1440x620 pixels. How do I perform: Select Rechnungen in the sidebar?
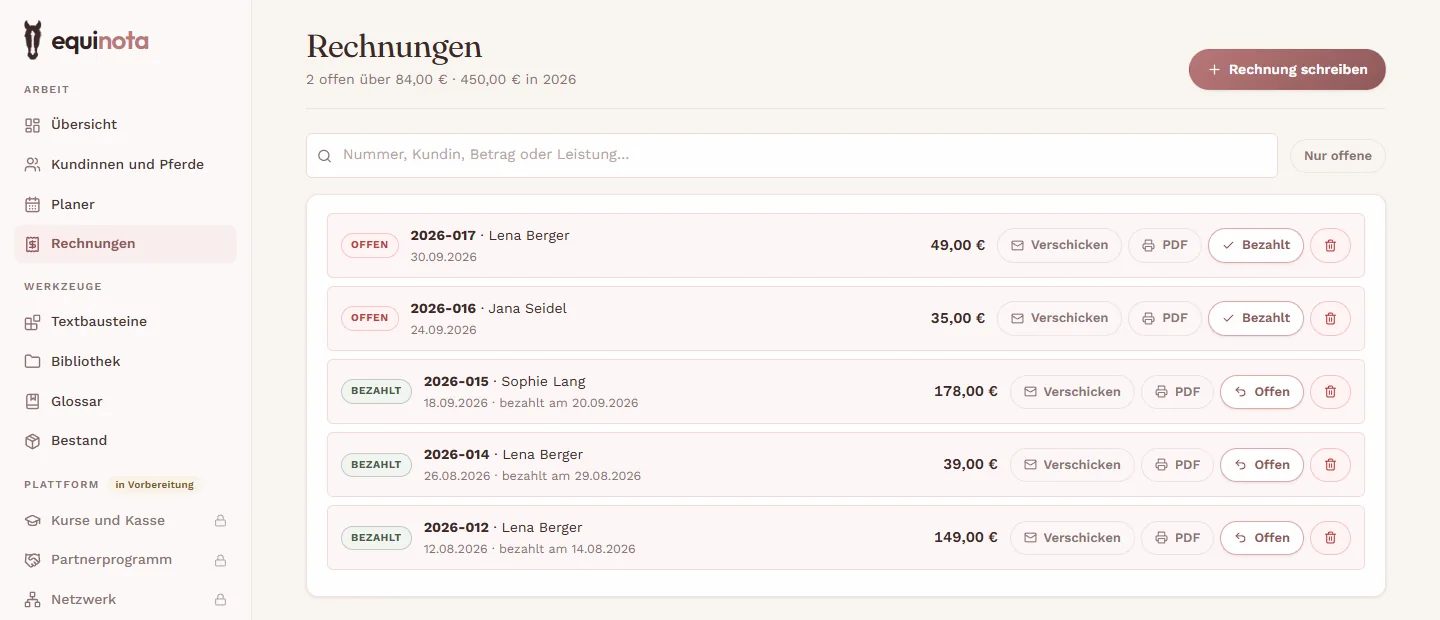point(125,244)
